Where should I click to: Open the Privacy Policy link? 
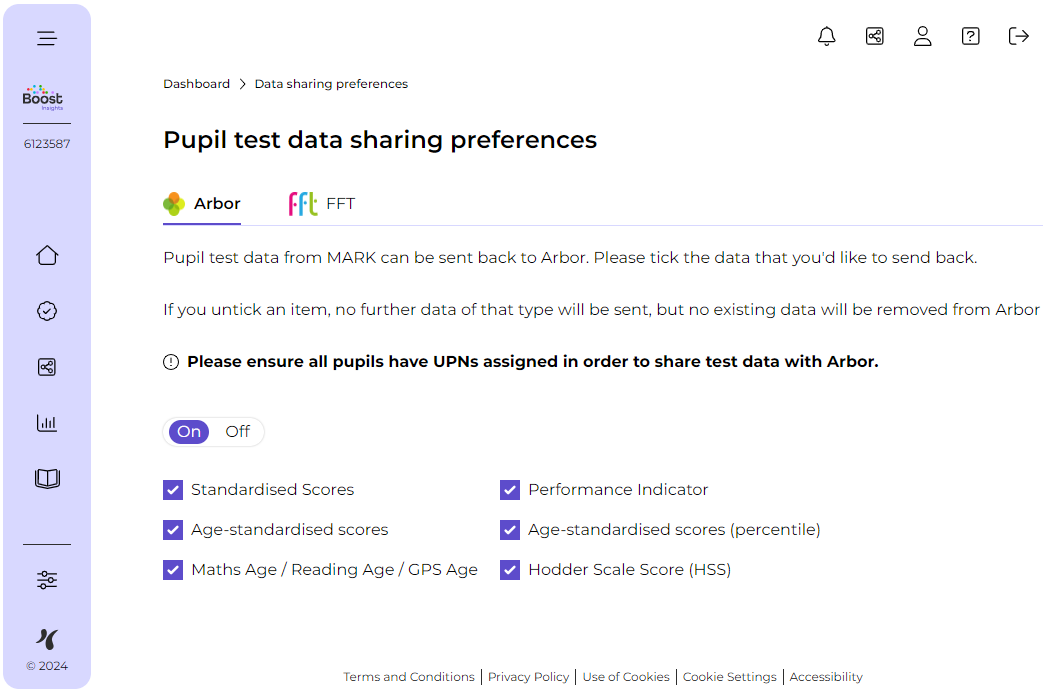pos(528,677)
